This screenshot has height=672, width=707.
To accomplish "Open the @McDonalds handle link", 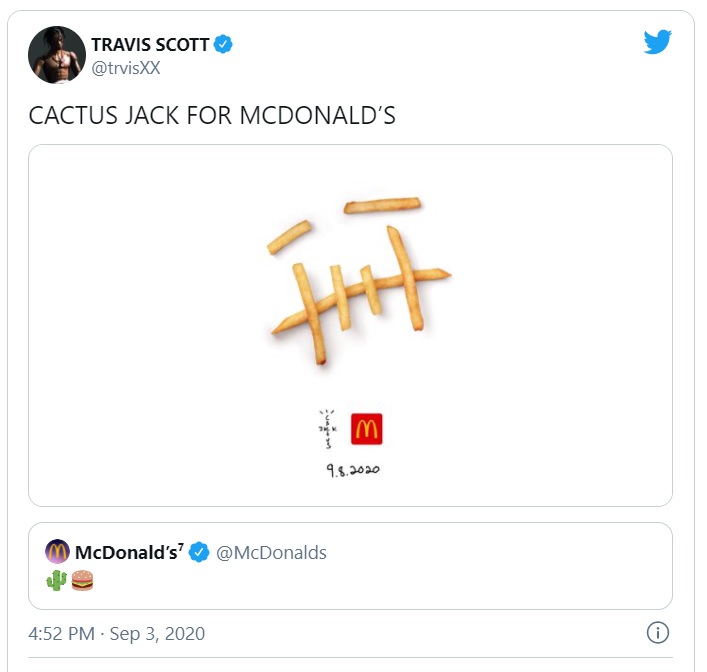I will tap(271, 552).
